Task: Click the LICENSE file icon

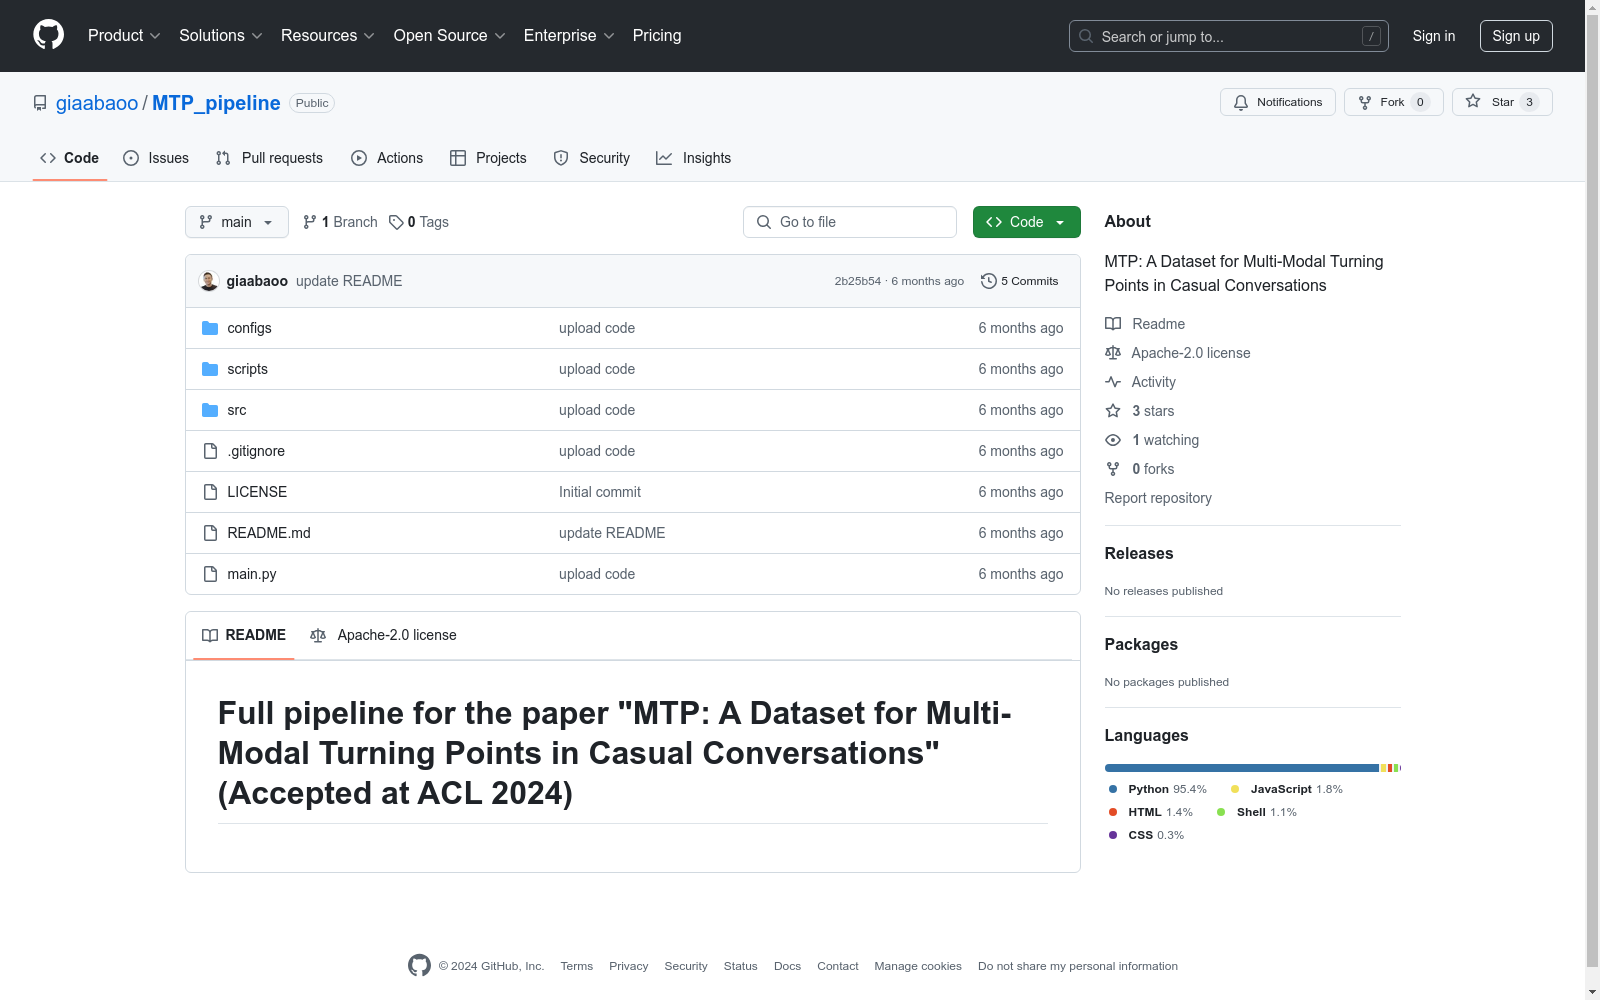Action: [x=210, y=492]
